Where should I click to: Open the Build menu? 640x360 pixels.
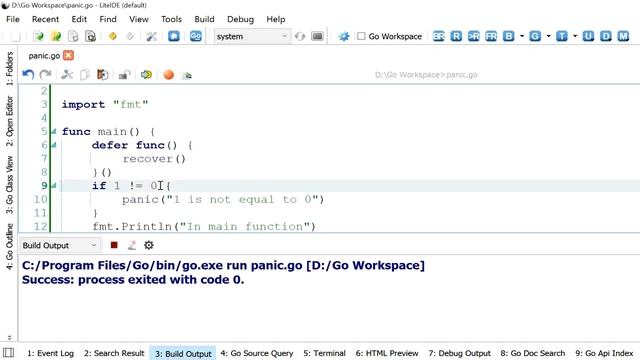coord(204,19)
